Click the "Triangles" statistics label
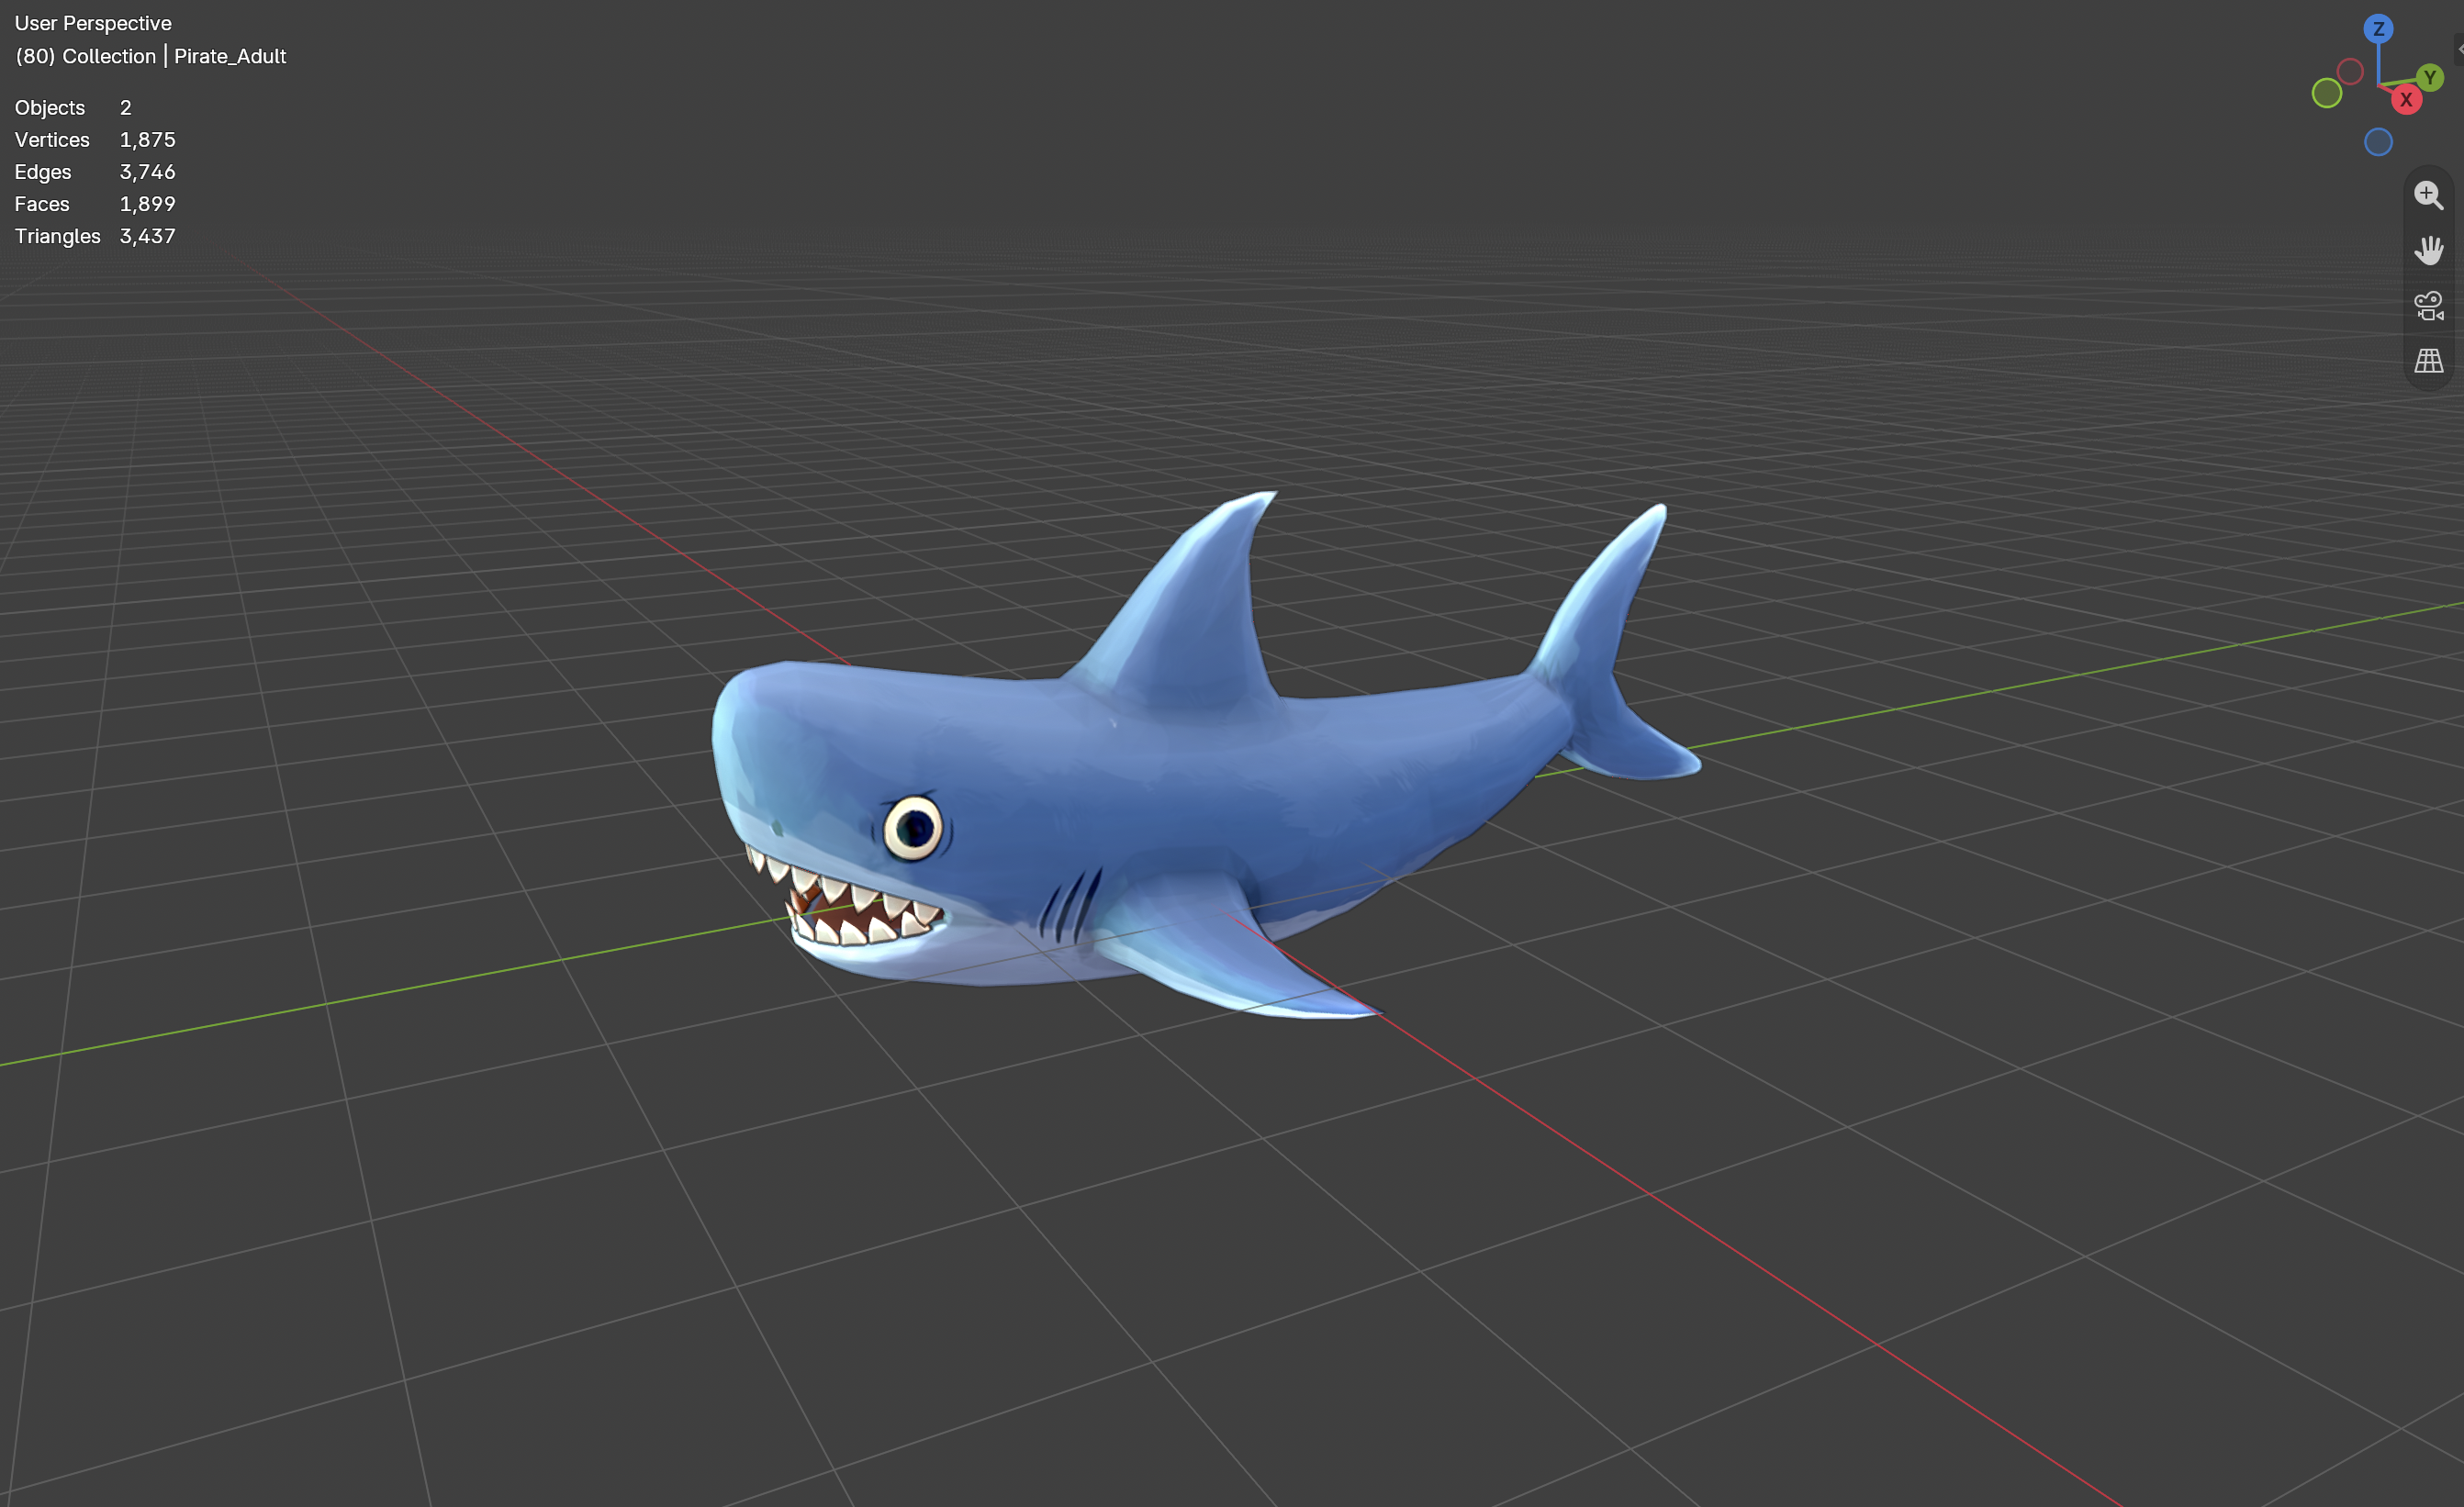The height and width of the screenshot is (1507, 2464). click(x=57, y=236)
